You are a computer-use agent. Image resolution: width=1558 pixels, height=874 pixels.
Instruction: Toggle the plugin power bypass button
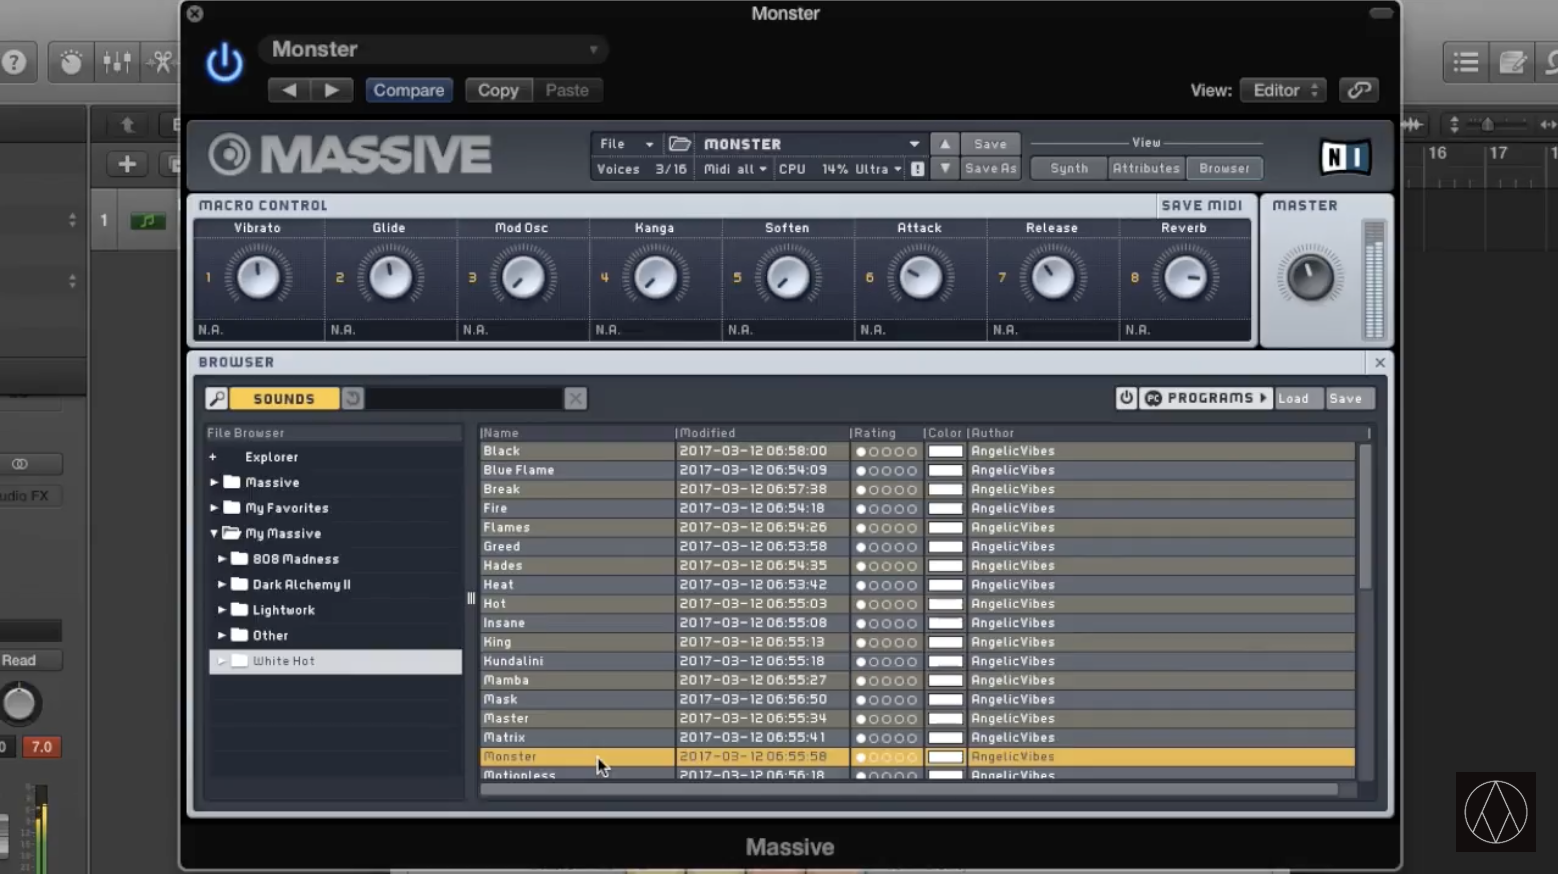[x=224, y=64]
